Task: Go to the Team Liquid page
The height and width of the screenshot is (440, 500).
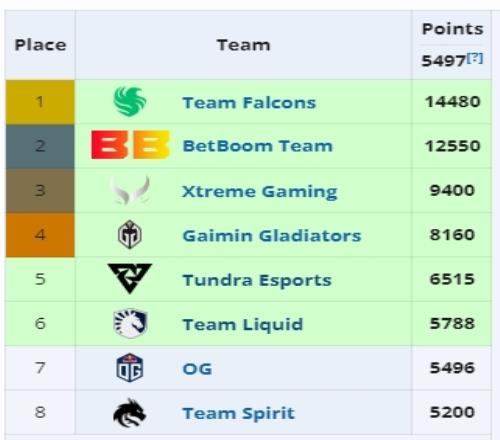Action: tap(243, 325)
